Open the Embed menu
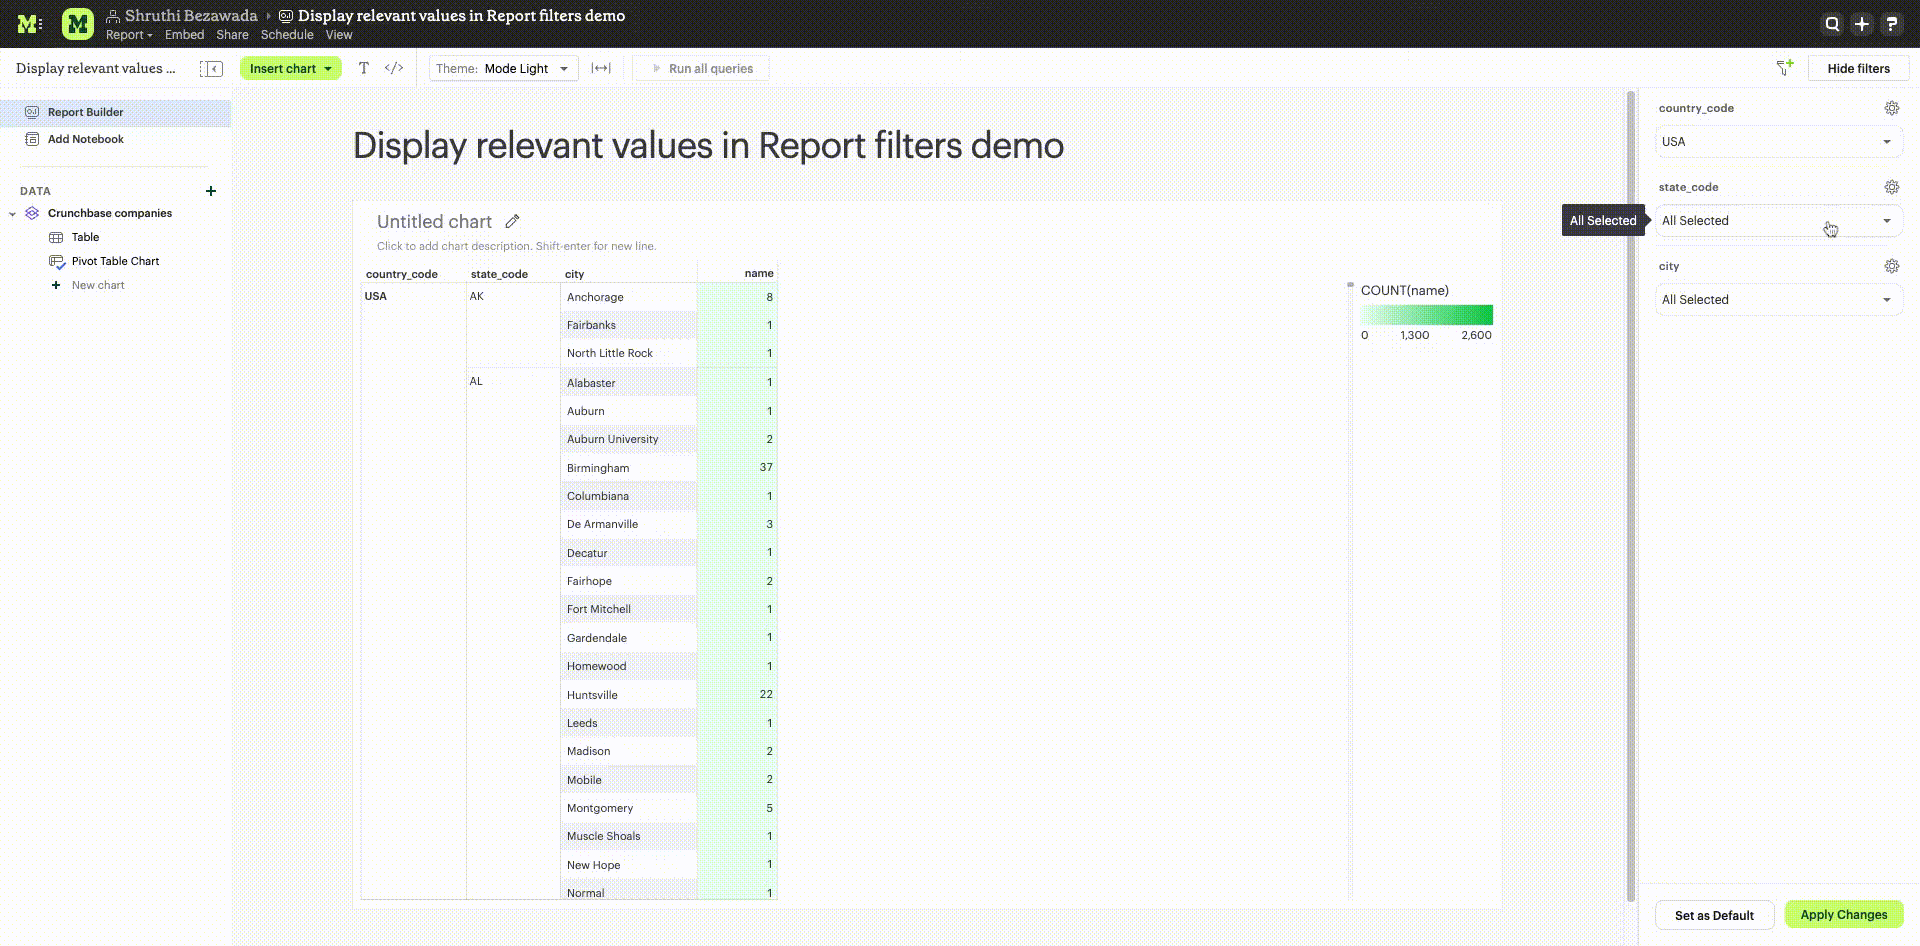Viewport: 1920px width, 946px height. (x=184, y=35)
